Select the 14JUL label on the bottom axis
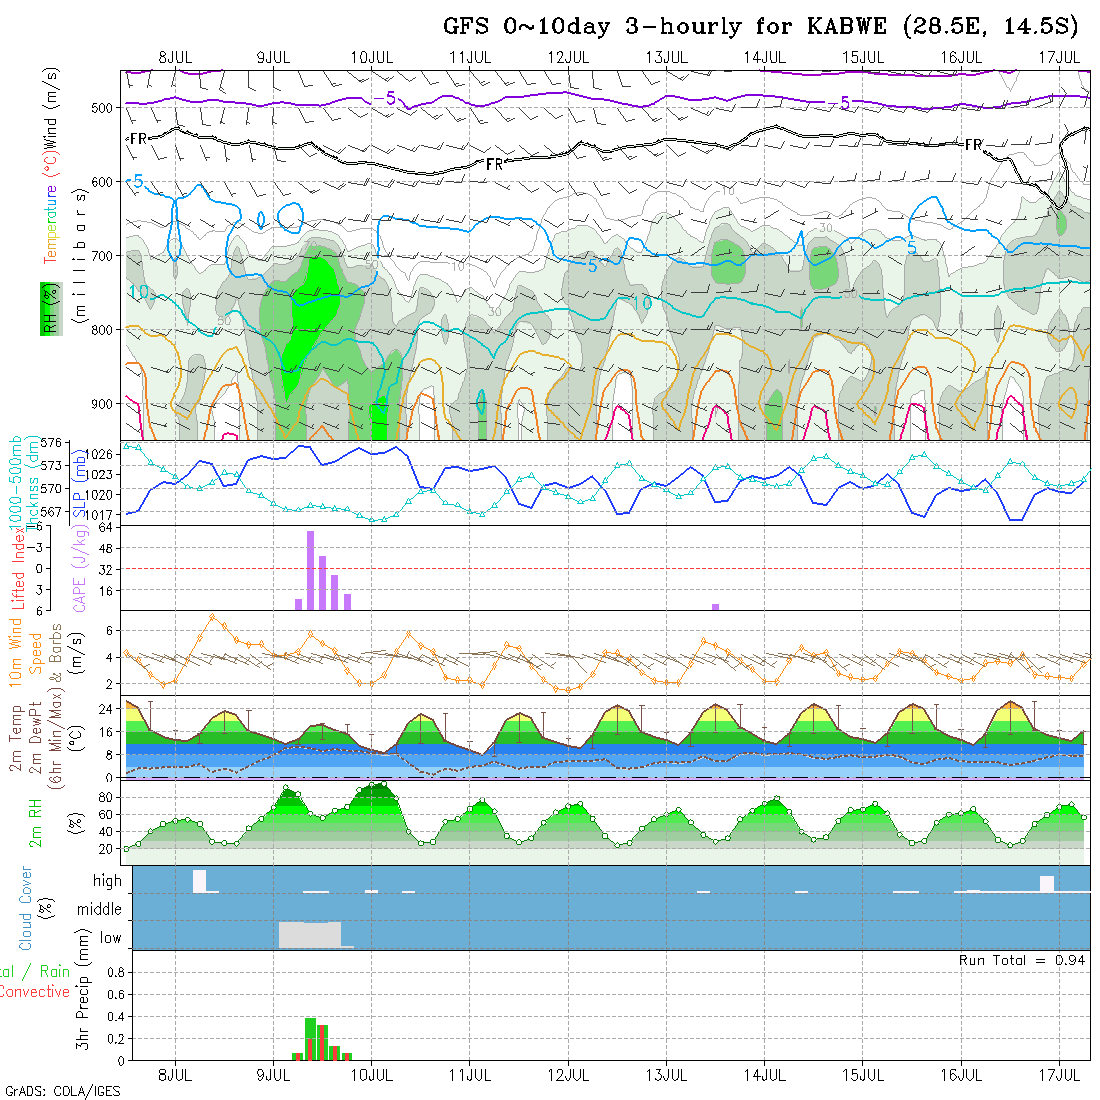 pyautogui.click(x=764, y=1075)
